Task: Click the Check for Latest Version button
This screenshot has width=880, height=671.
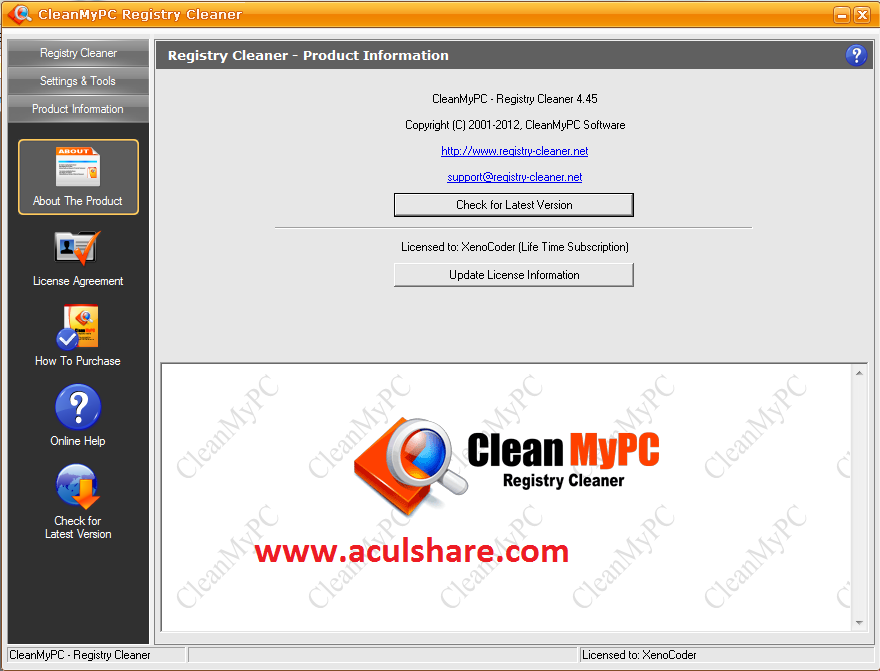Action: pyautogui.click(x=514, y=205)
